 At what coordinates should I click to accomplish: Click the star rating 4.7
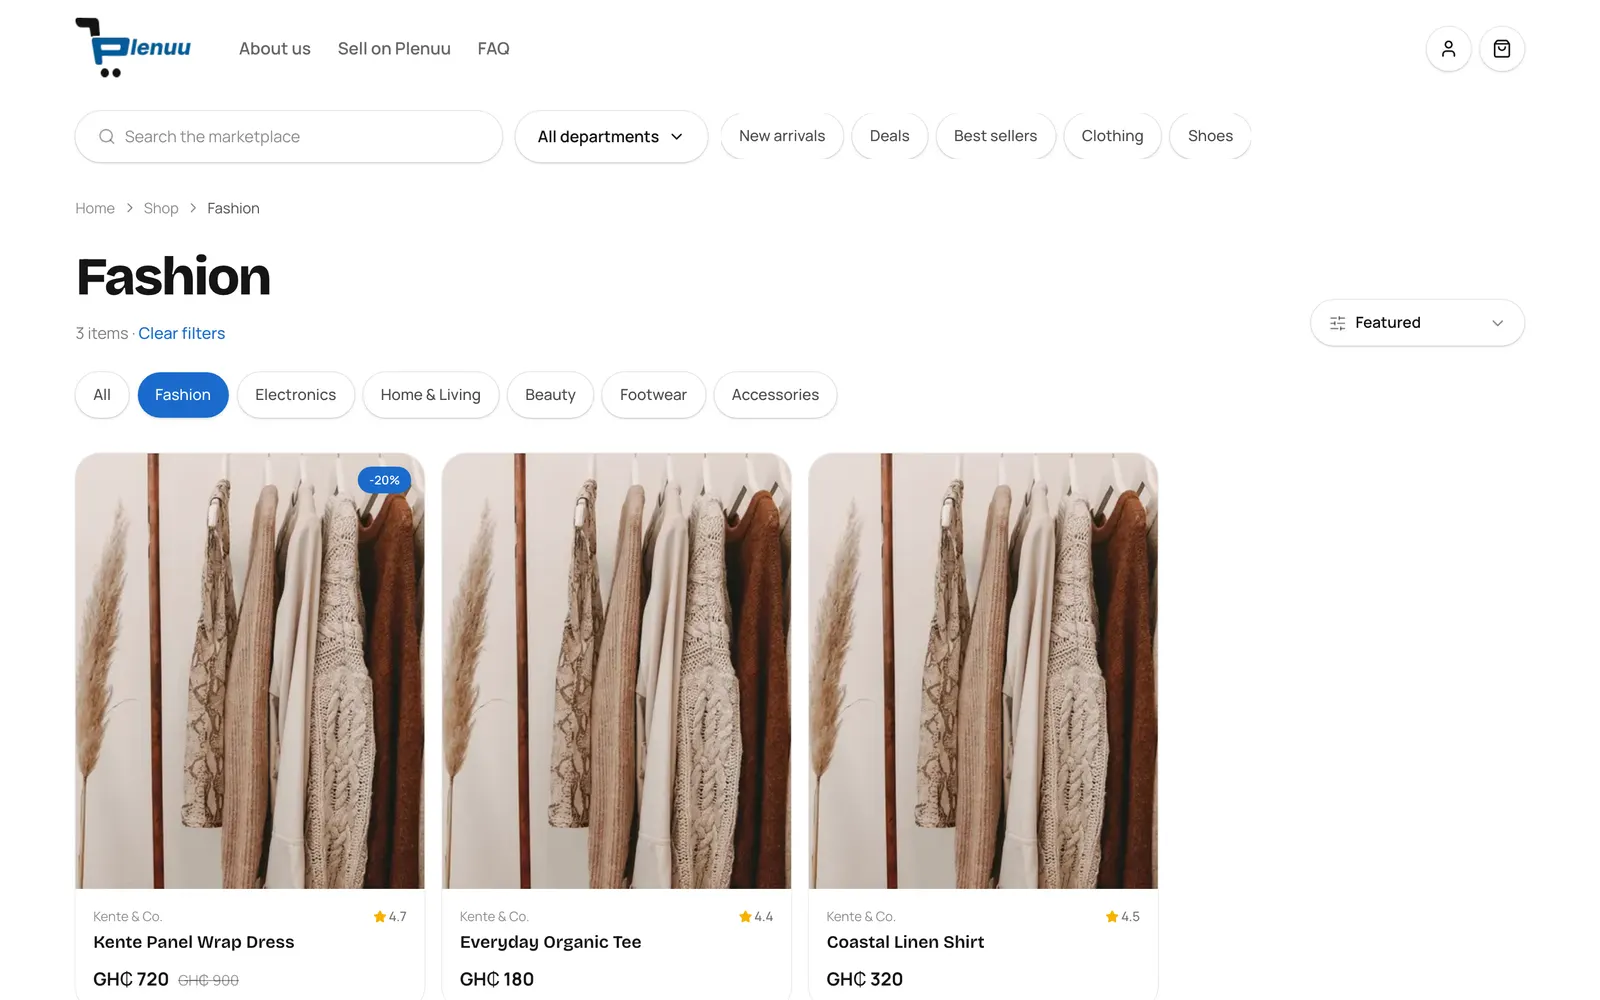390,917
